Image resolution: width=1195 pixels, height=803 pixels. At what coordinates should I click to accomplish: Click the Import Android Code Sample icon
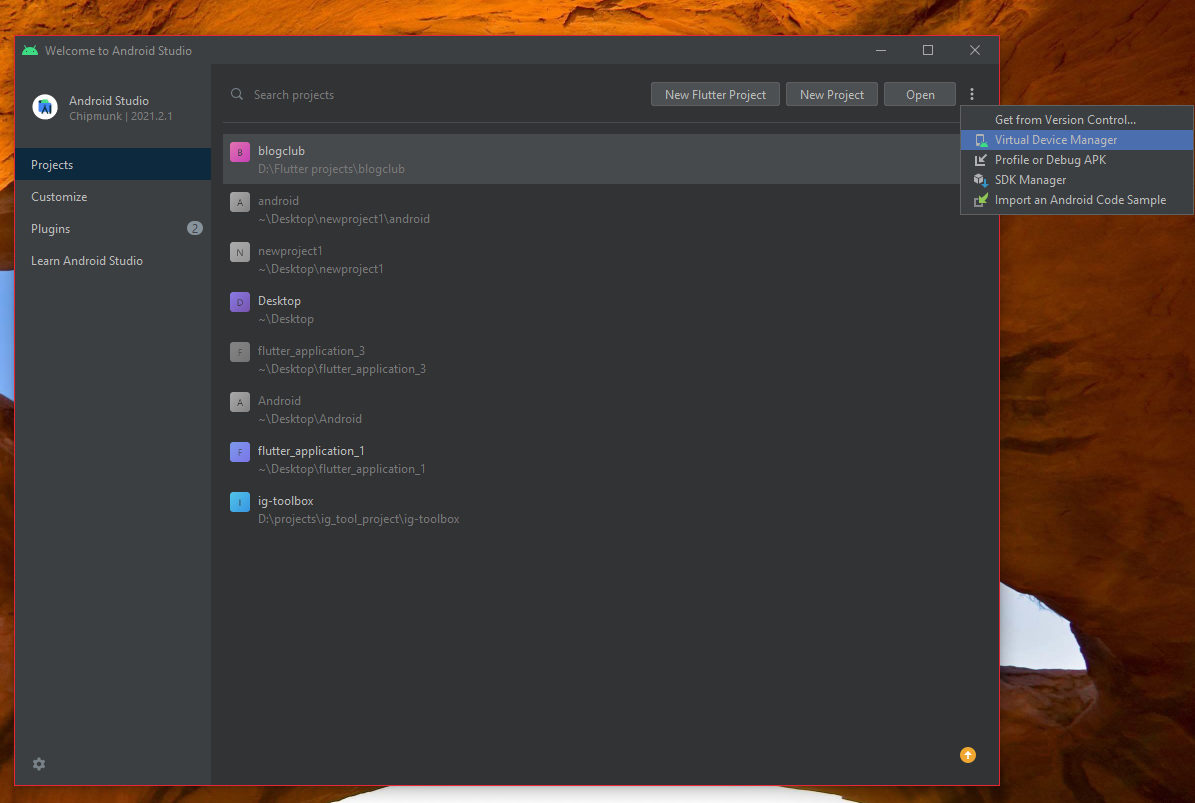(981, 200)
